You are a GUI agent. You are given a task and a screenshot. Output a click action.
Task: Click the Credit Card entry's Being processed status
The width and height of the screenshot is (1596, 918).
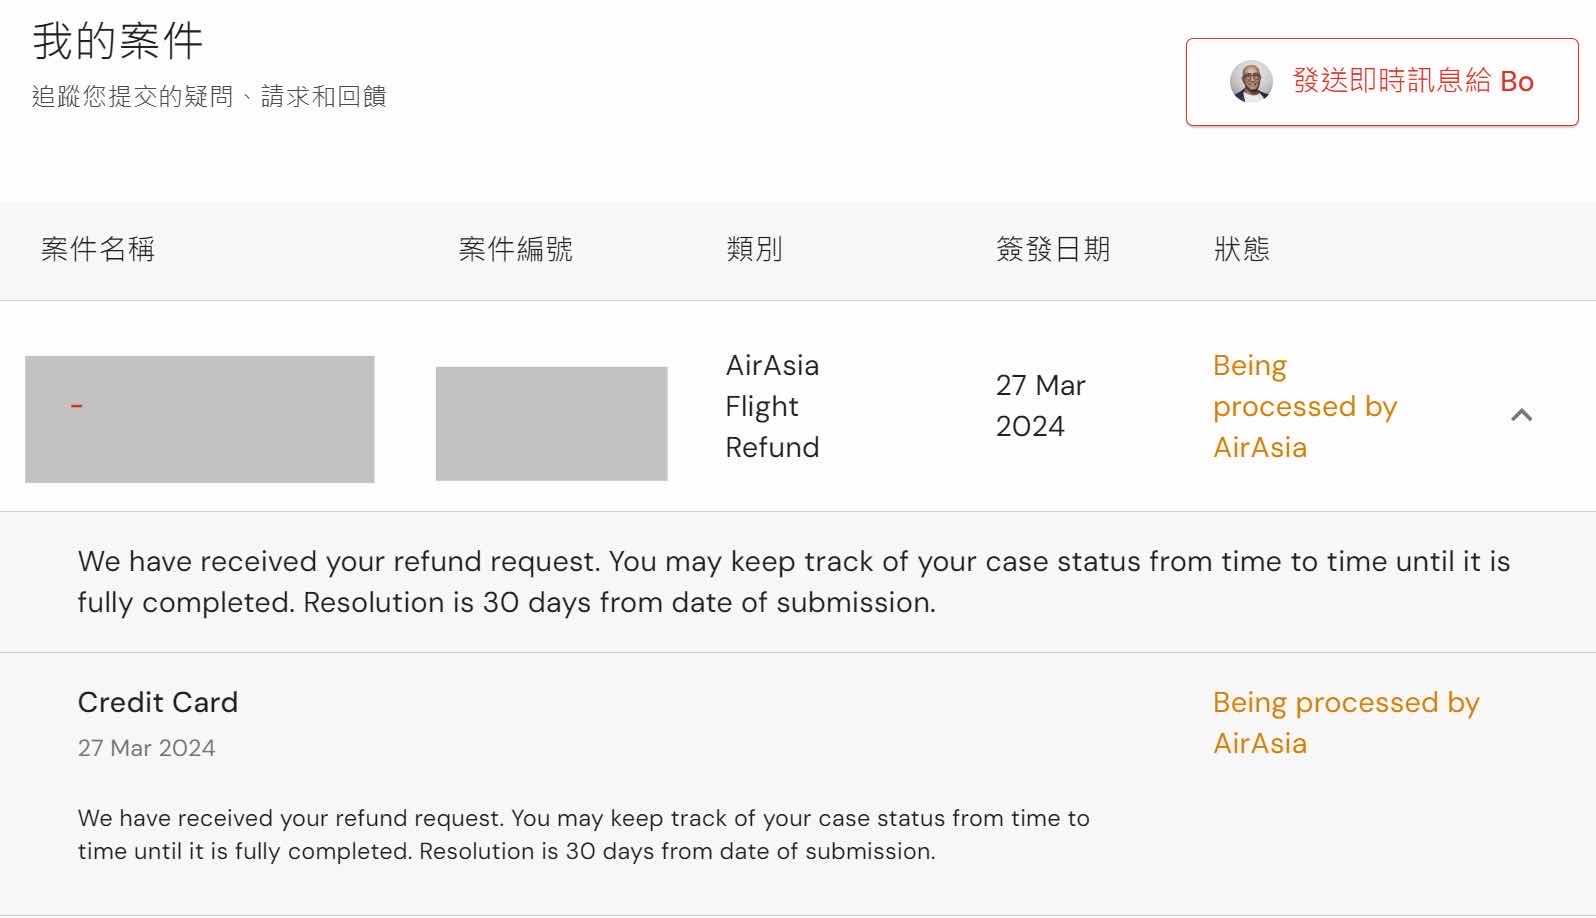(x=1345, y=722)
